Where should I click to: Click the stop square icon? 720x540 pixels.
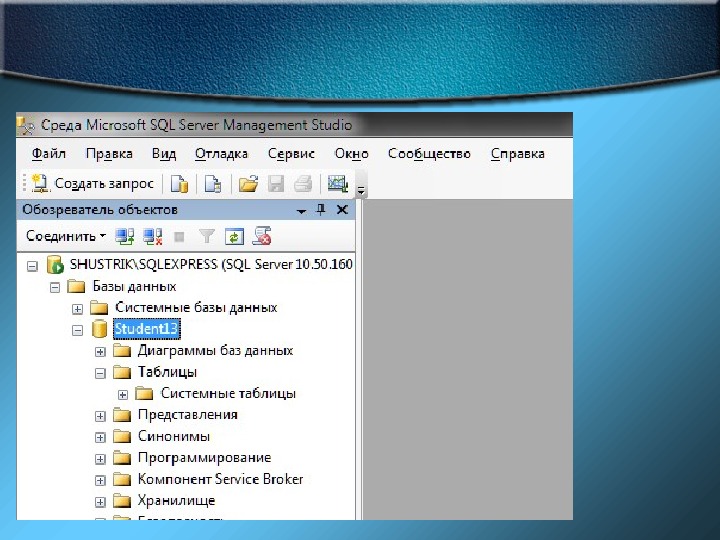coord(179,236)
